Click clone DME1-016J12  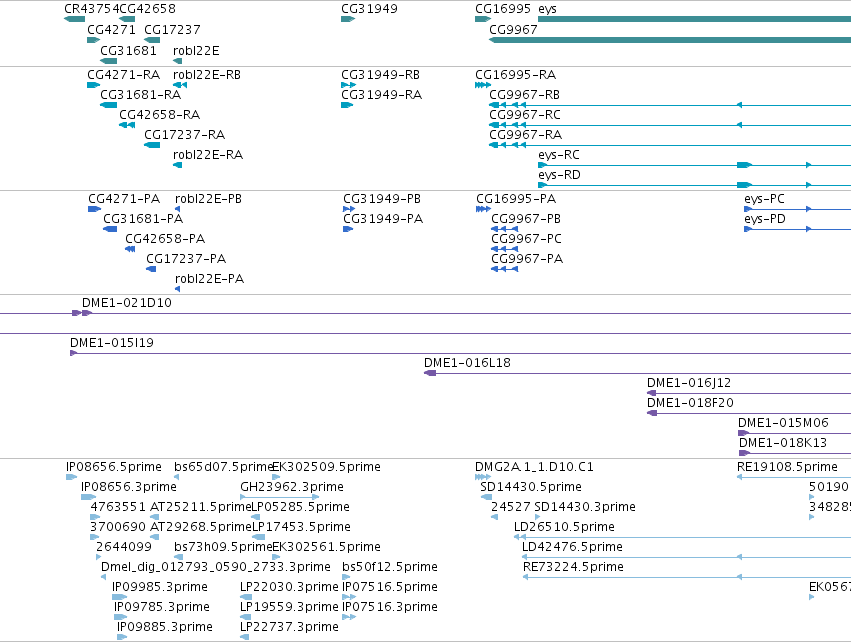[x=689, y=383]
